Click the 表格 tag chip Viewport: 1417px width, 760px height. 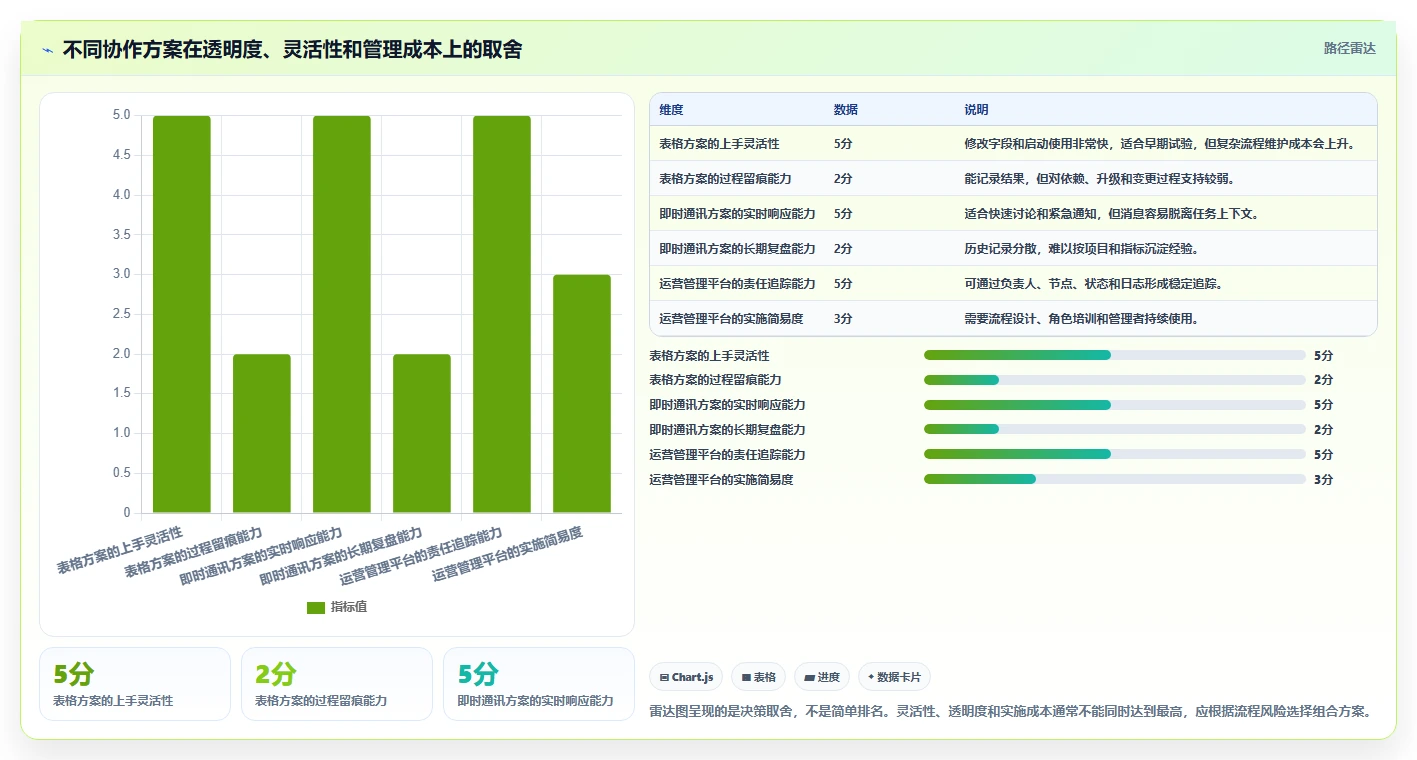(x=759, y=677)
